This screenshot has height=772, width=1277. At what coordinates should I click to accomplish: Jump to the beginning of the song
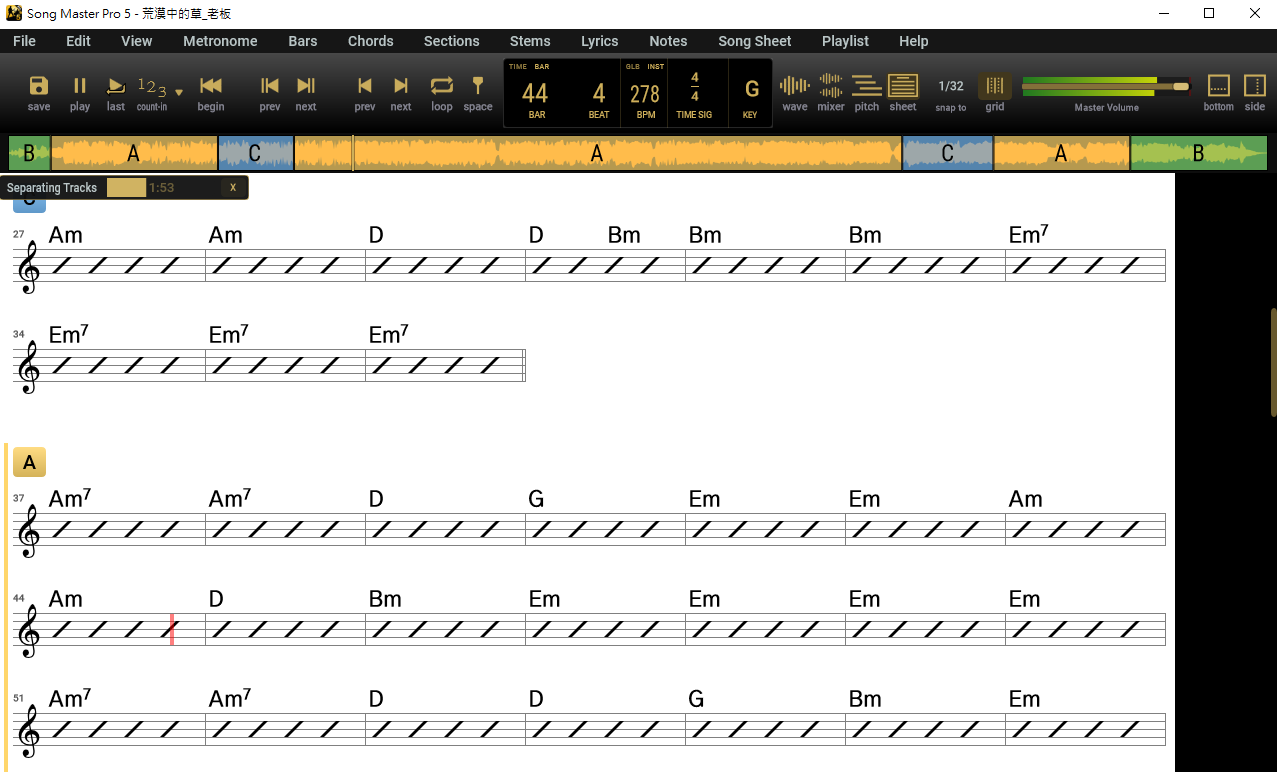point(211,86)
